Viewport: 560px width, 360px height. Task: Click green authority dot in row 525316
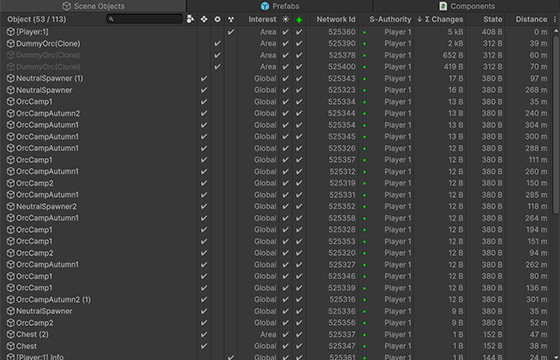coord(364,300)
